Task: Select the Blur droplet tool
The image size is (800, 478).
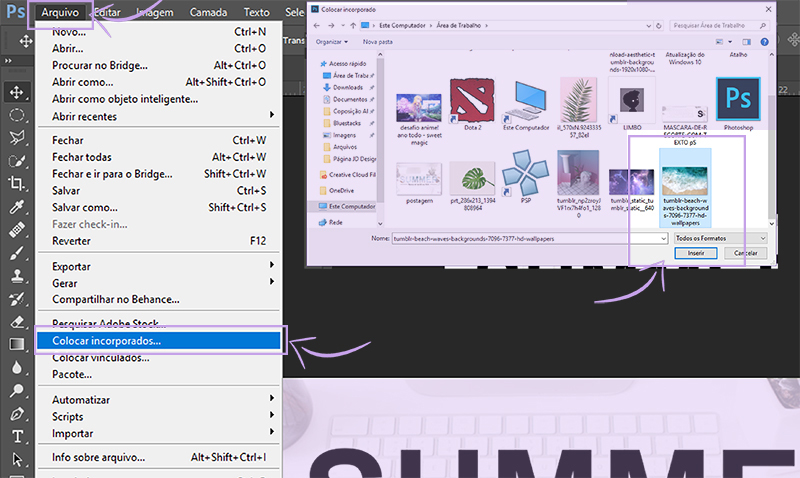Action: coord(17,367)
